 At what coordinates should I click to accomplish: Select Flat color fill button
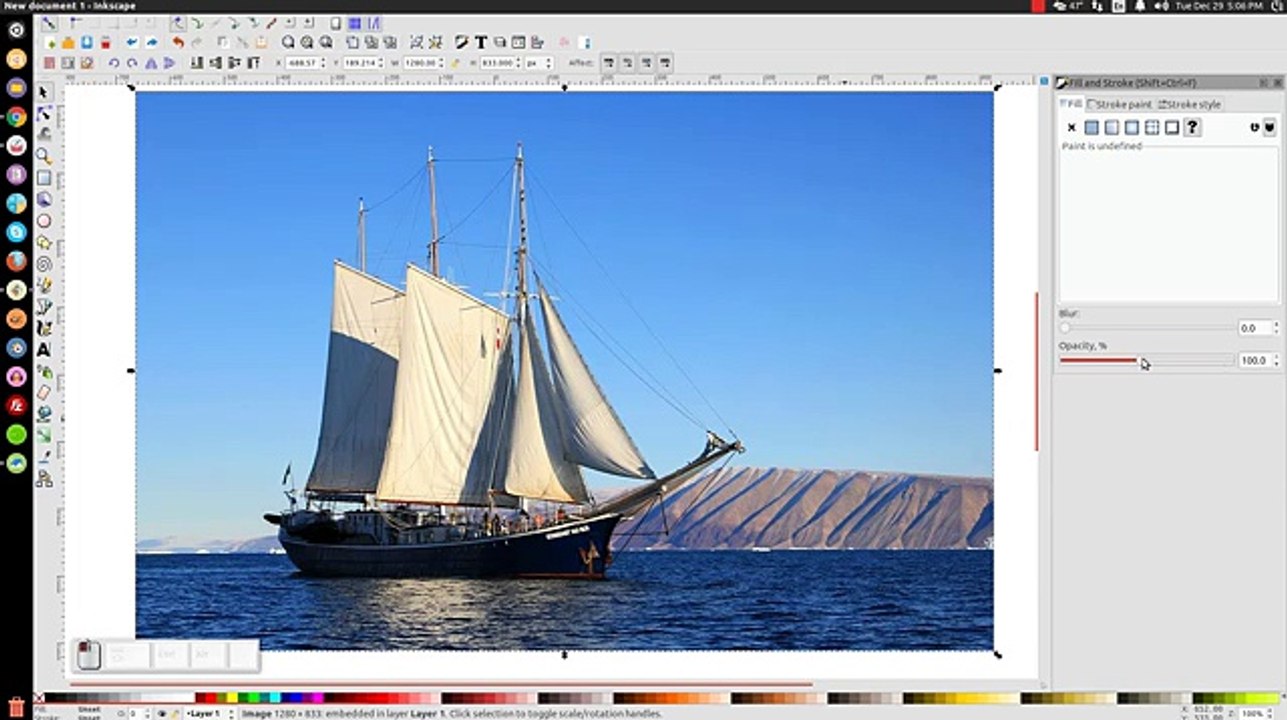tap(1092, 127)
